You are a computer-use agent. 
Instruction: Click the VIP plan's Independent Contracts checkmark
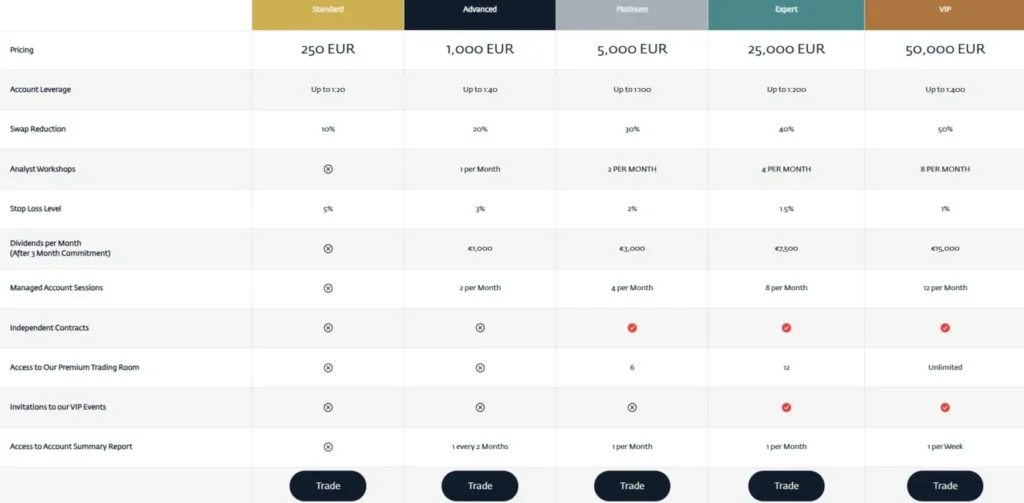tap(945, 327)
